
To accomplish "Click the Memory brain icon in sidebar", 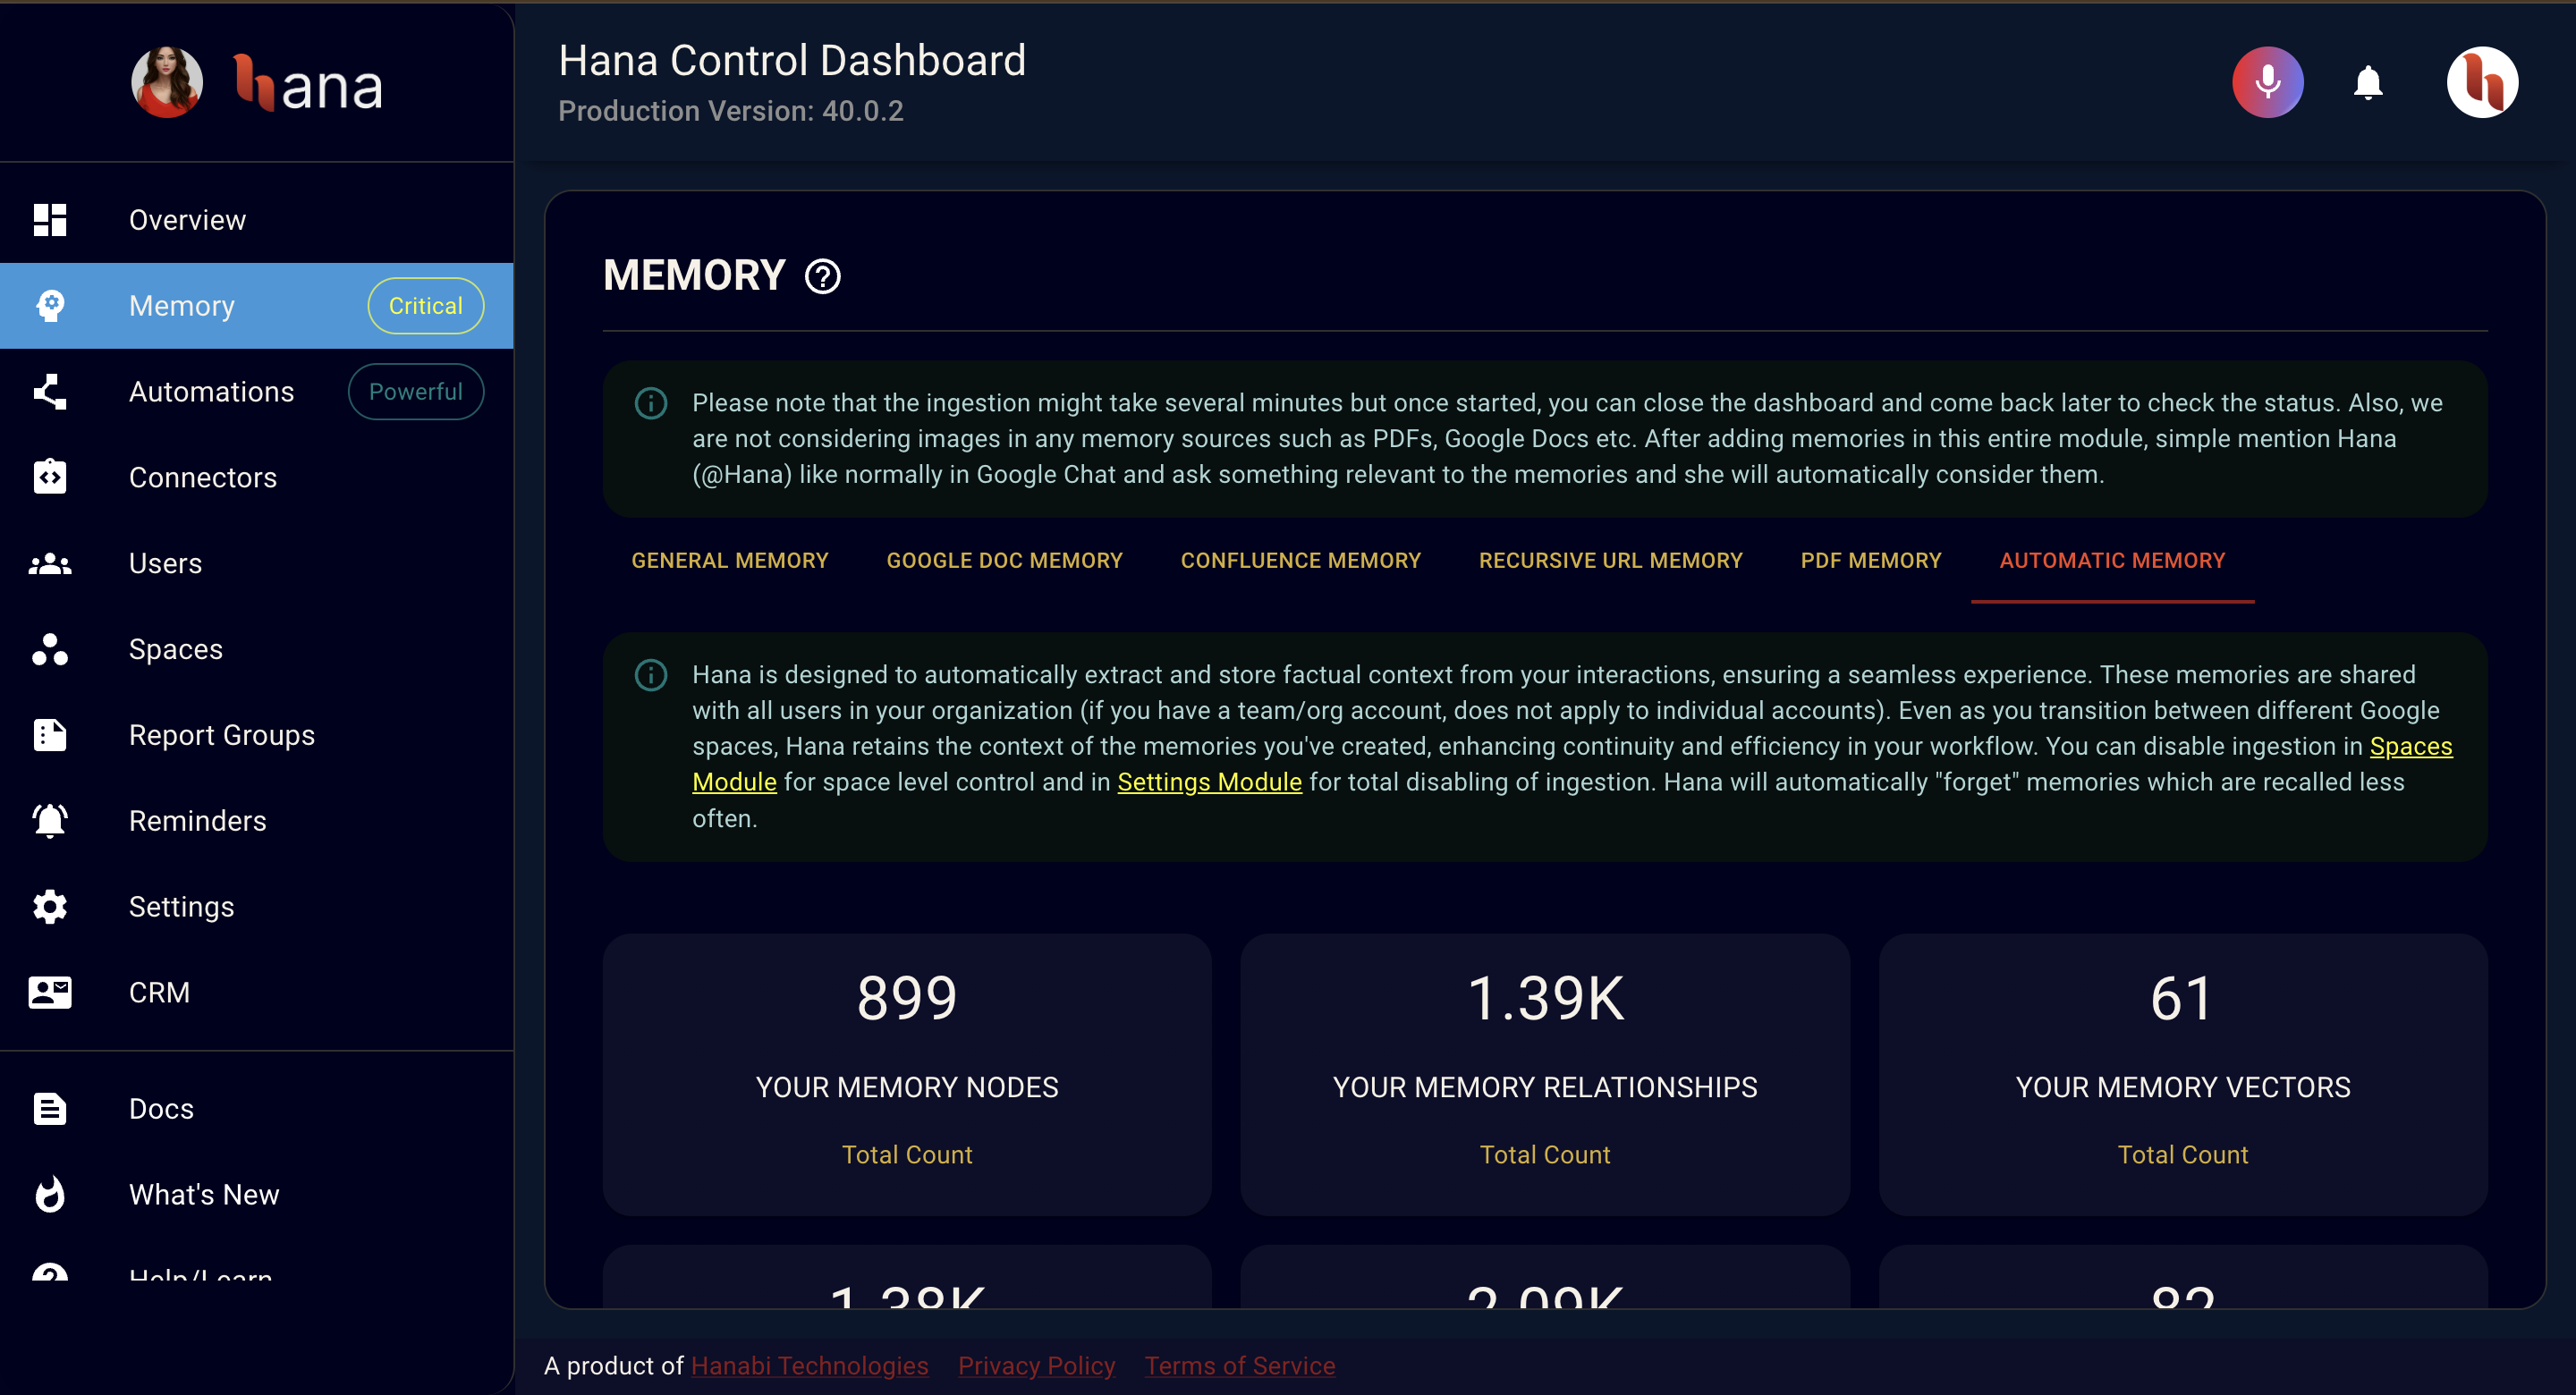I will [x=50, y=306].
